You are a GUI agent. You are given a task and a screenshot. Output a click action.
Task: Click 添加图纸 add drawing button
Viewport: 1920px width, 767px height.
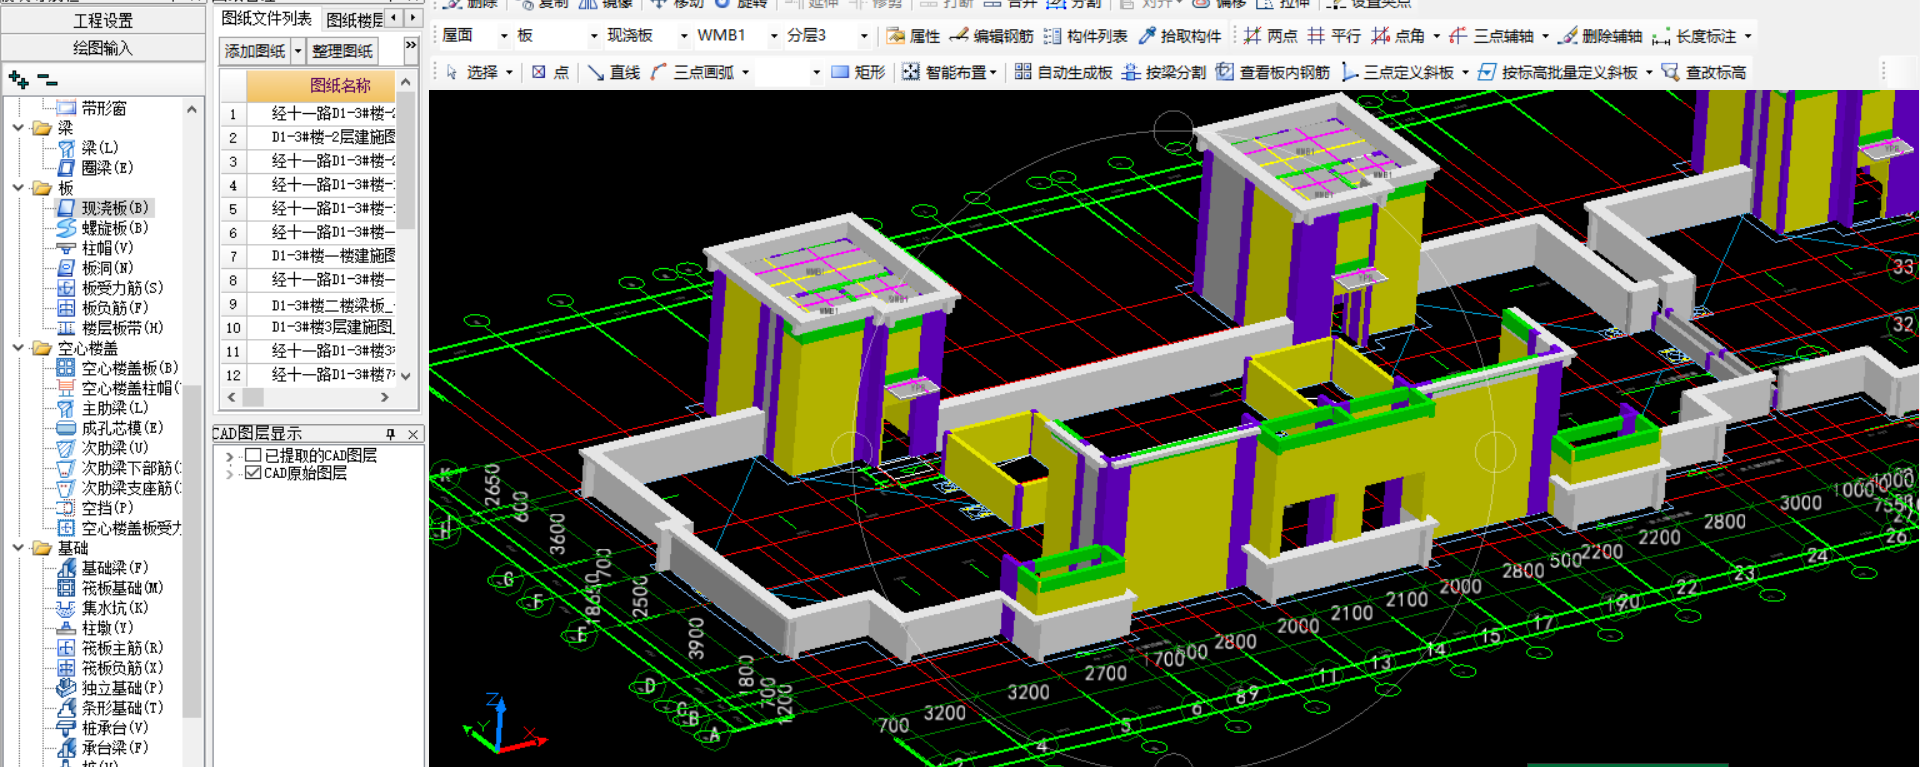tap(255, 51)
